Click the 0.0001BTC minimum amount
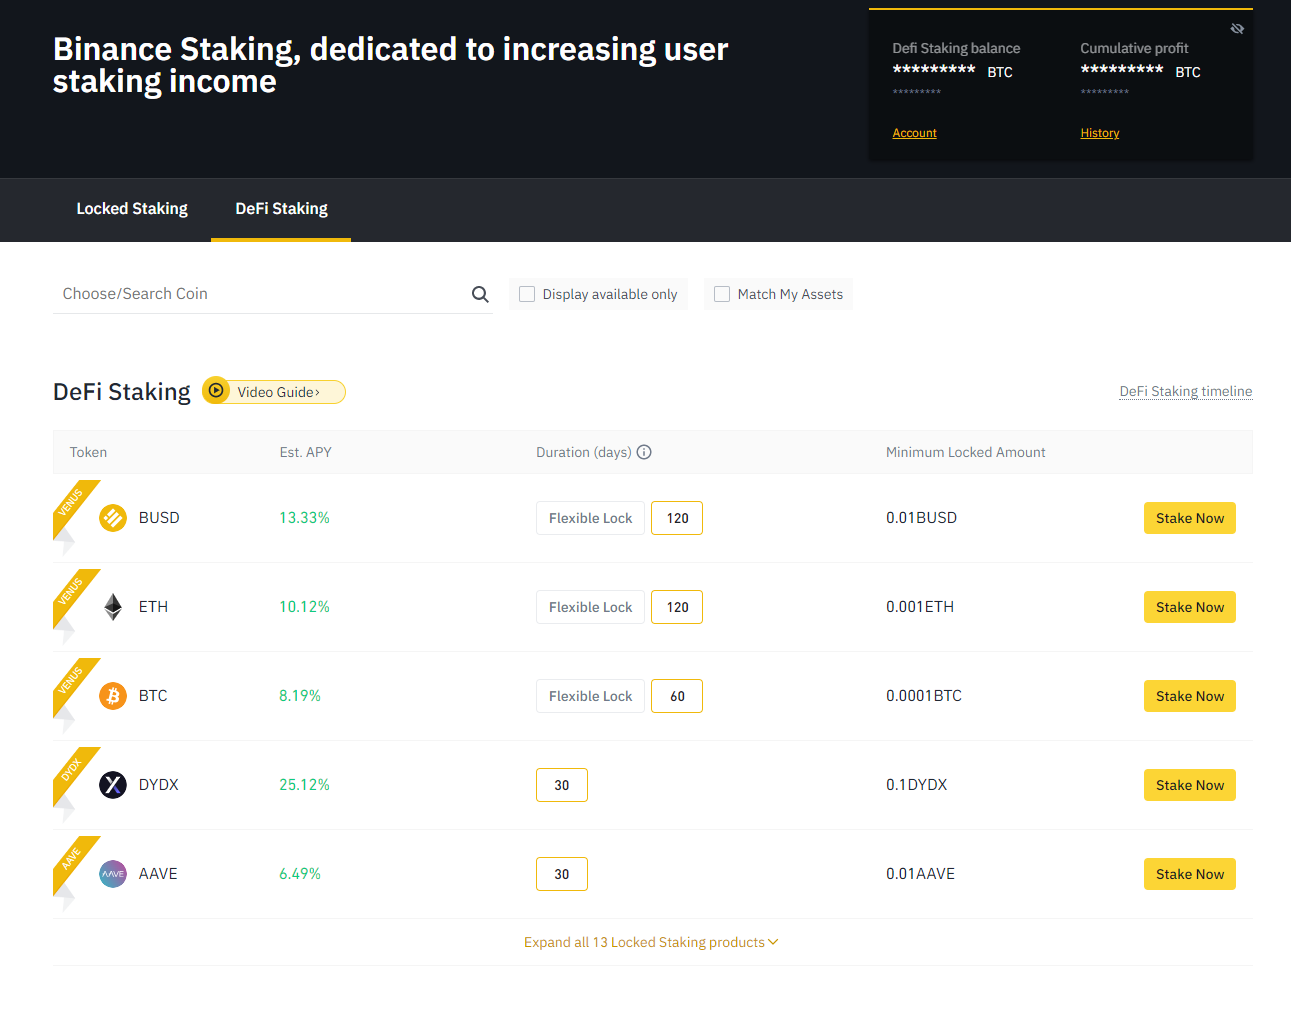This screenshot has width=1291, height=1010. coord(924,696)
